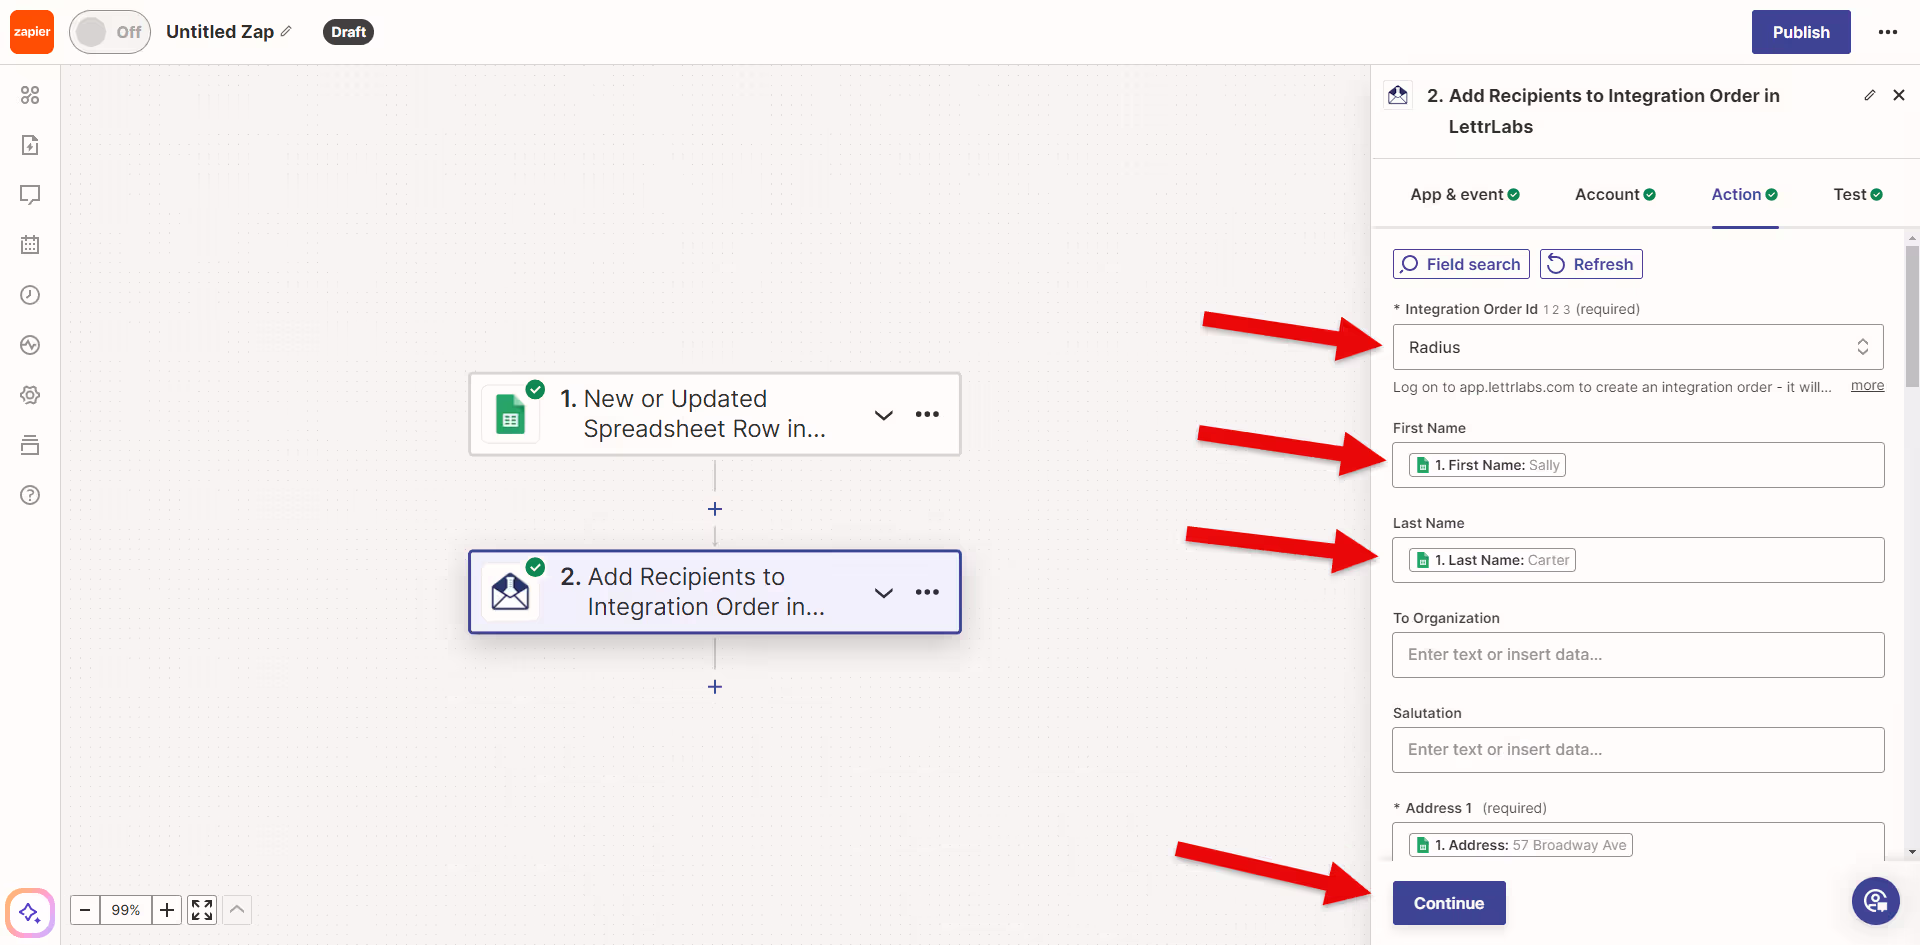Close the step editor panel
1920x945 pixels.
(x=1899, y=95)
